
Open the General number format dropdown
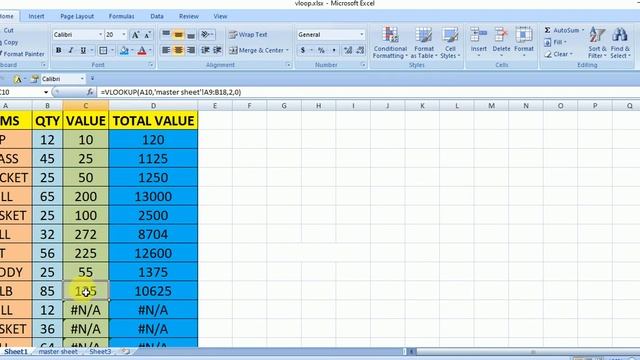click(x=362, y=35)
